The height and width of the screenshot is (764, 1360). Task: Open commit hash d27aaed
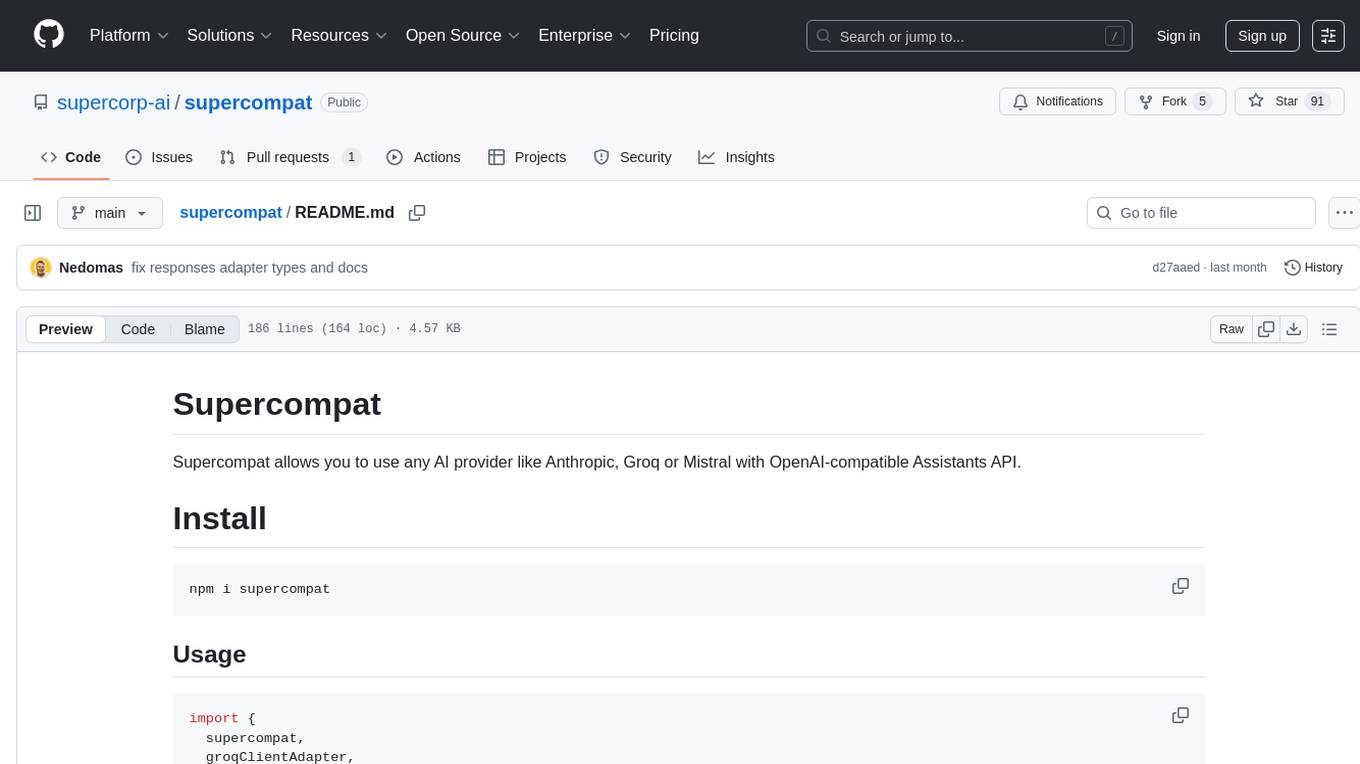pos(1177,268)
